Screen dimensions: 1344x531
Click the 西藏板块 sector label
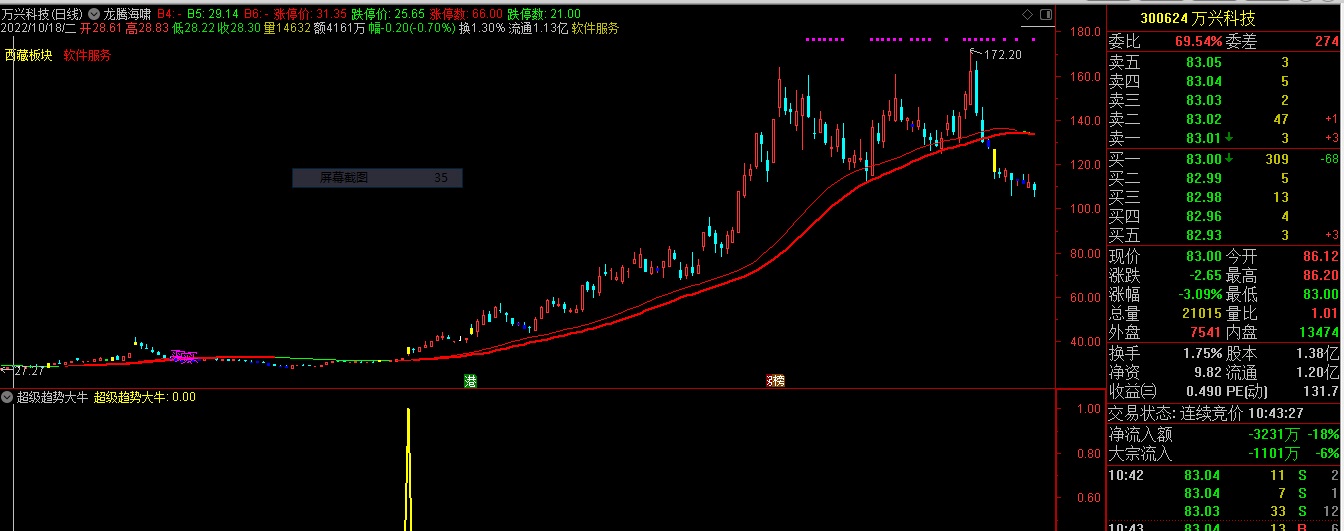(x=27, y=55)
